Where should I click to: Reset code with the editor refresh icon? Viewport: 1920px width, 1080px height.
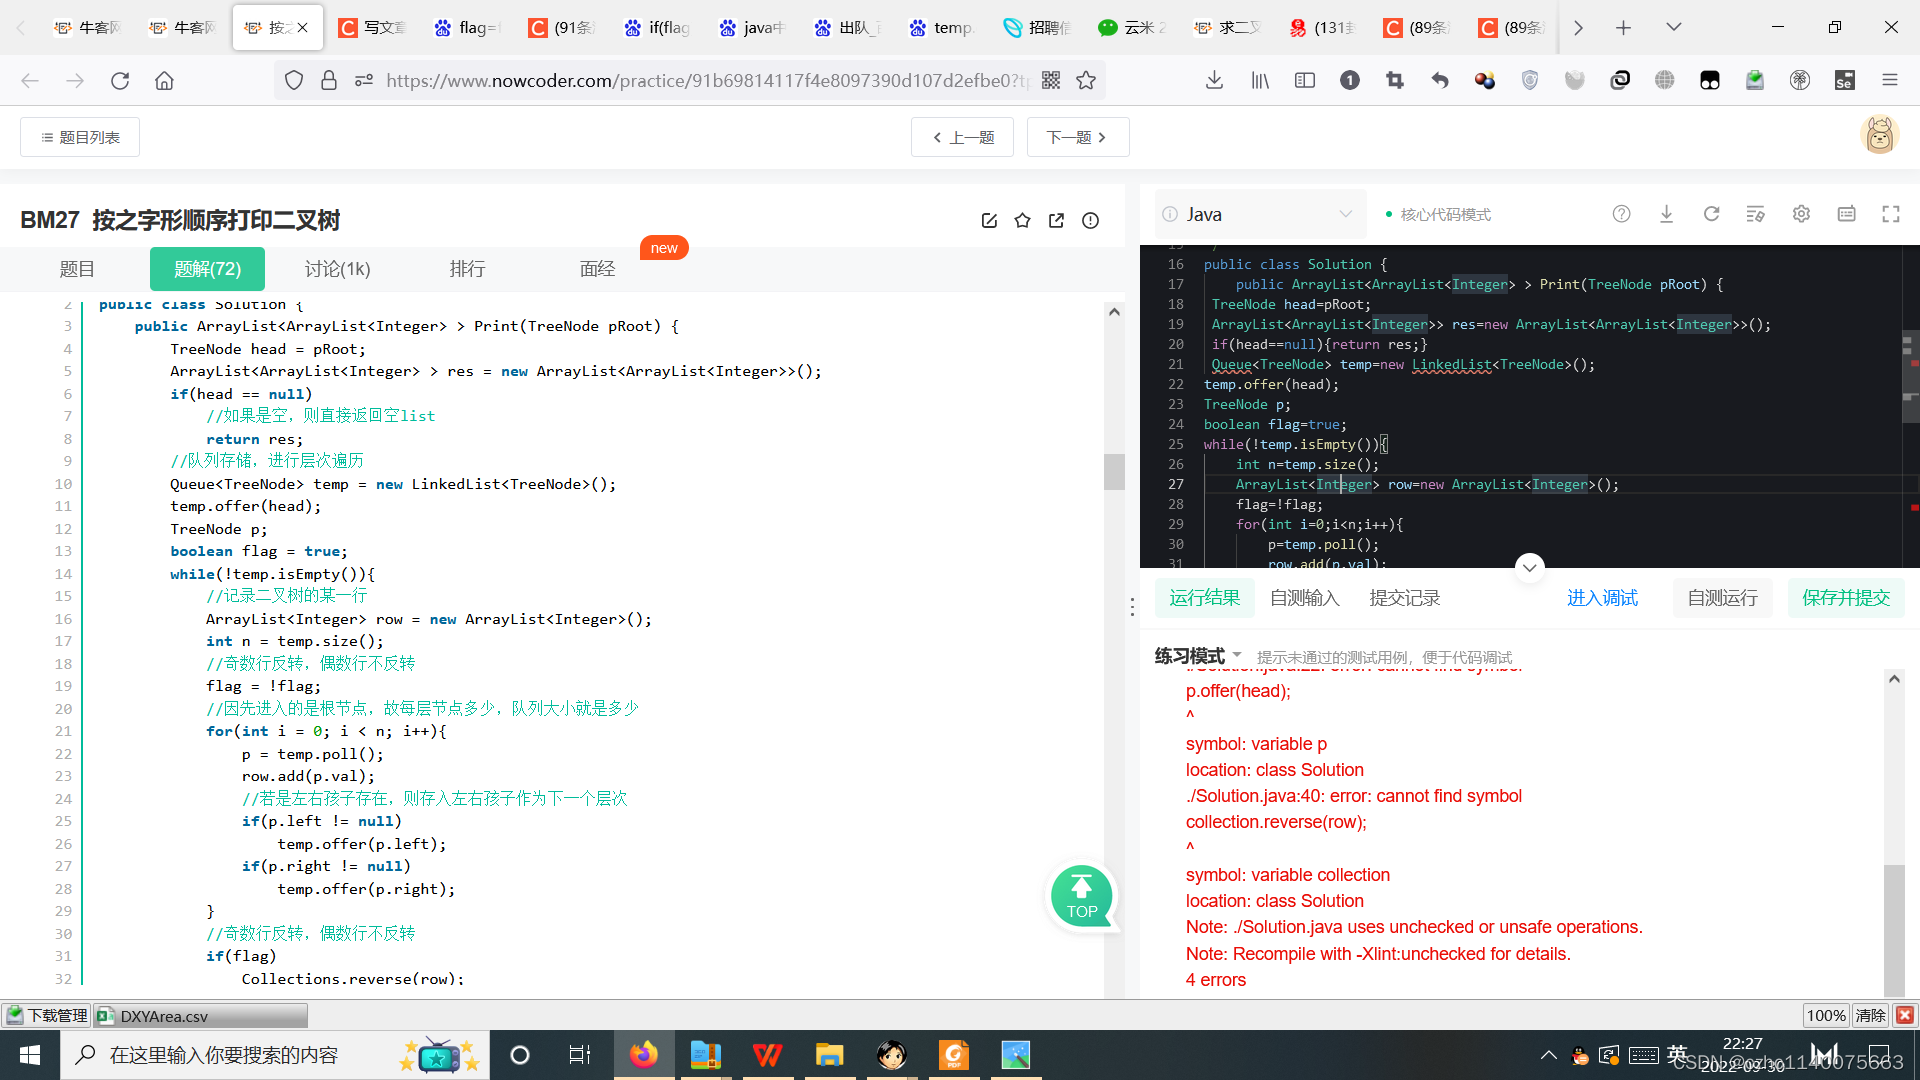pyautogui.click(x=1711, y=214)
